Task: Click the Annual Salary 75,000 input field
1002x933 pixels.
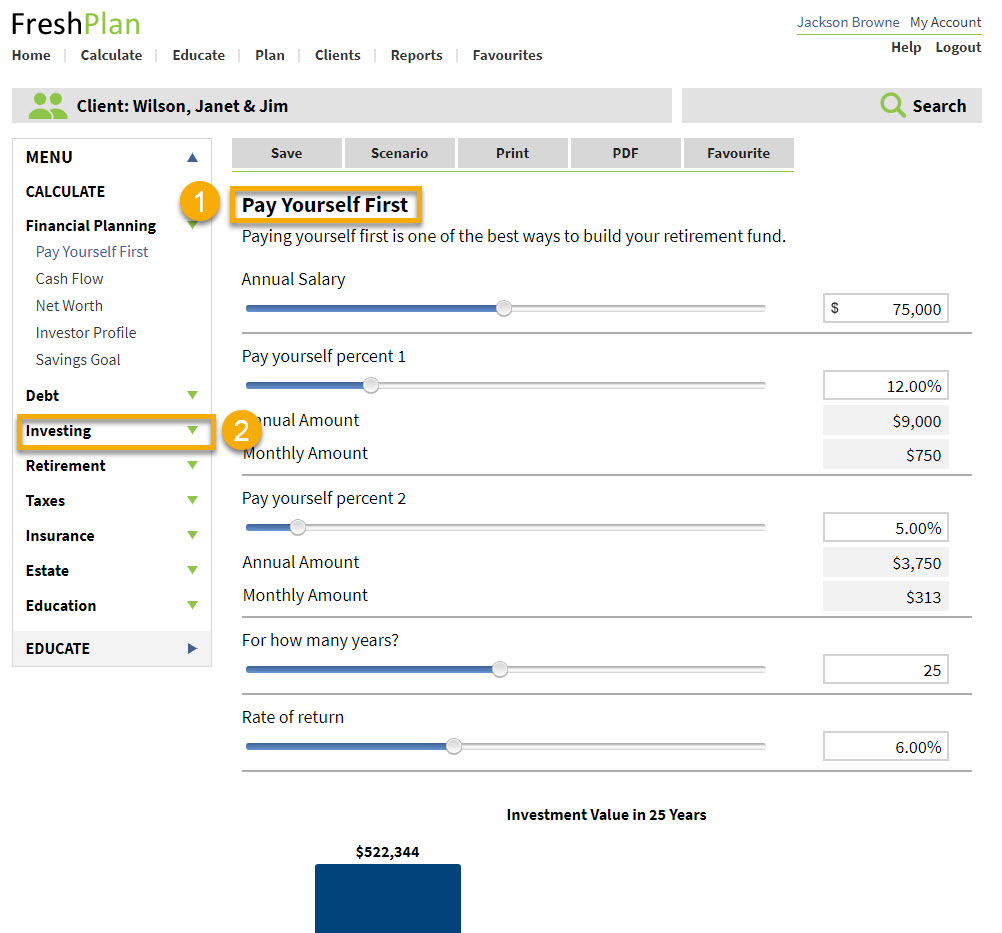Action: pyautogui.click(x=886, y=309)
